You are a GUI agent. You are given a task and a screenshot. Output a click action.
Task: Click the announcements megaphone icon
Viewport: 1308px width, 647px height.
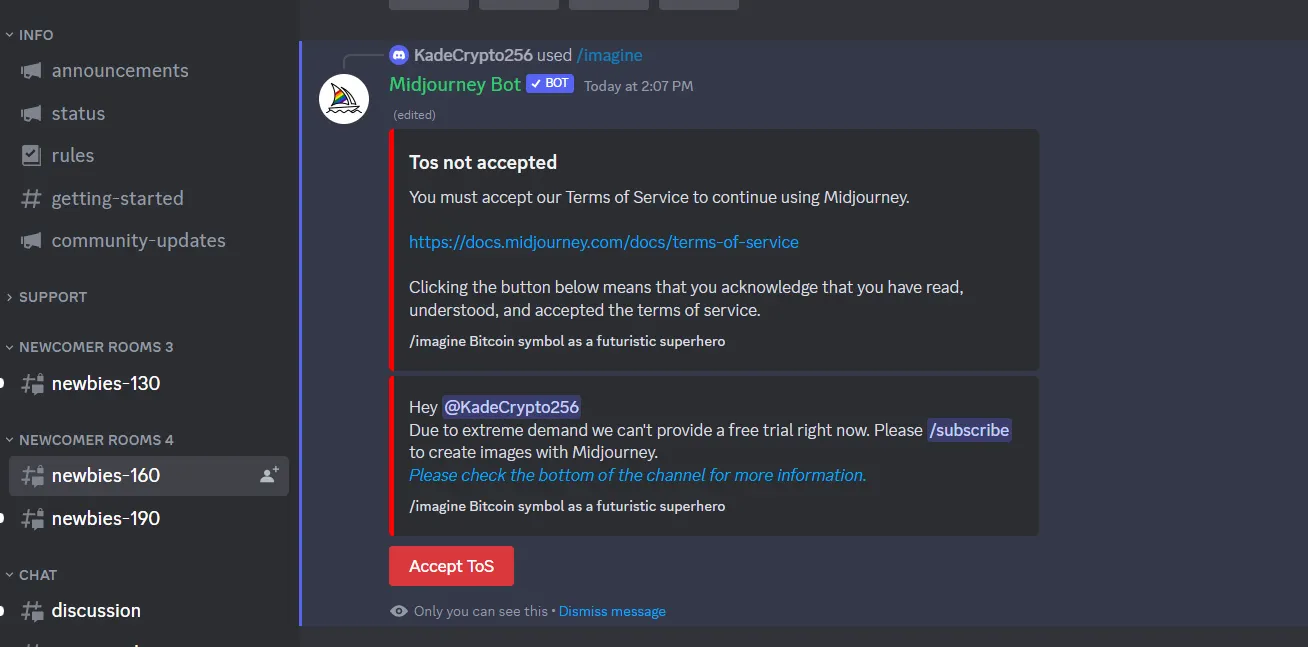click(32, 71)
